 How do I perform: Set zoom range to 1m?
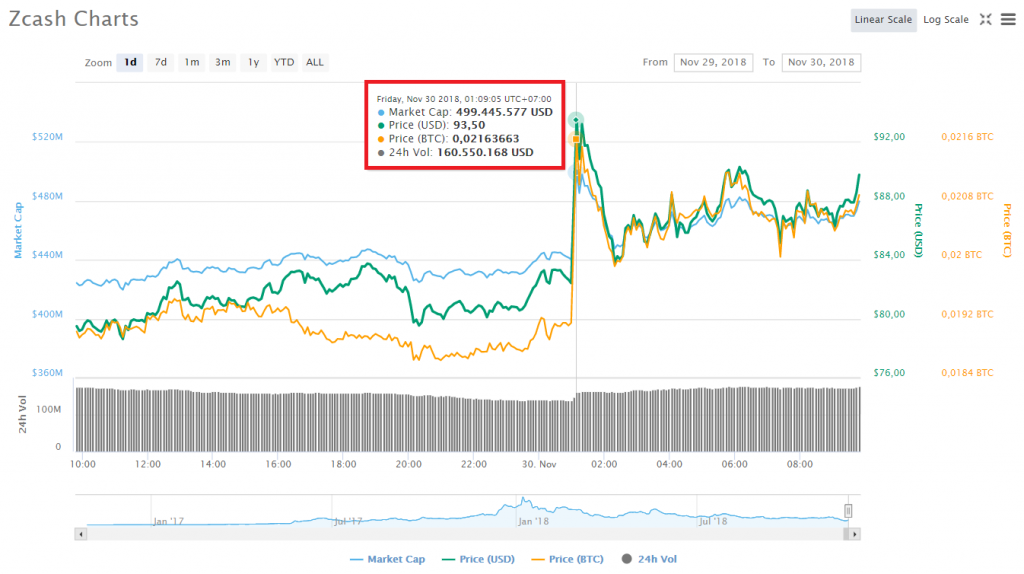[191, 62]
